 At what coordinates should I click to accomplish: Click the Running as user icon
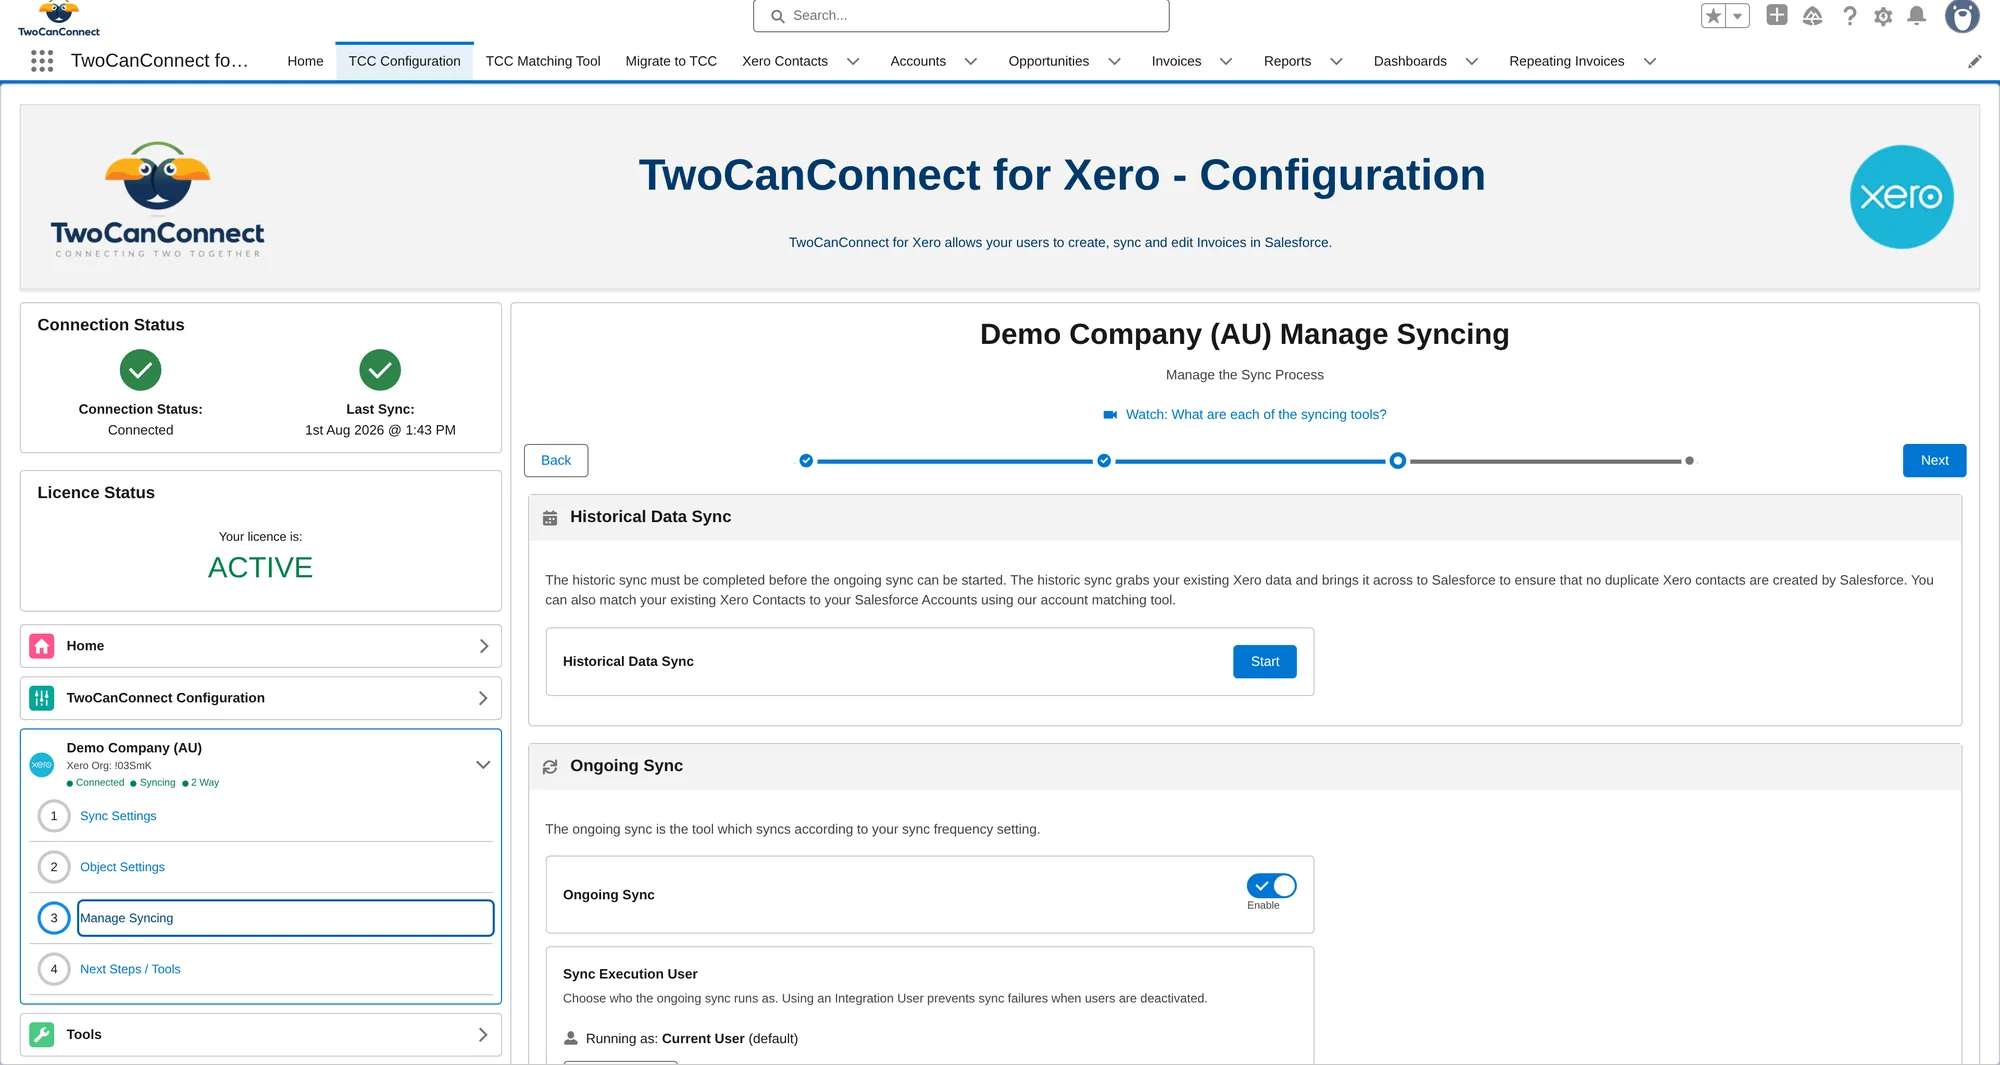tap(571, 1038)
